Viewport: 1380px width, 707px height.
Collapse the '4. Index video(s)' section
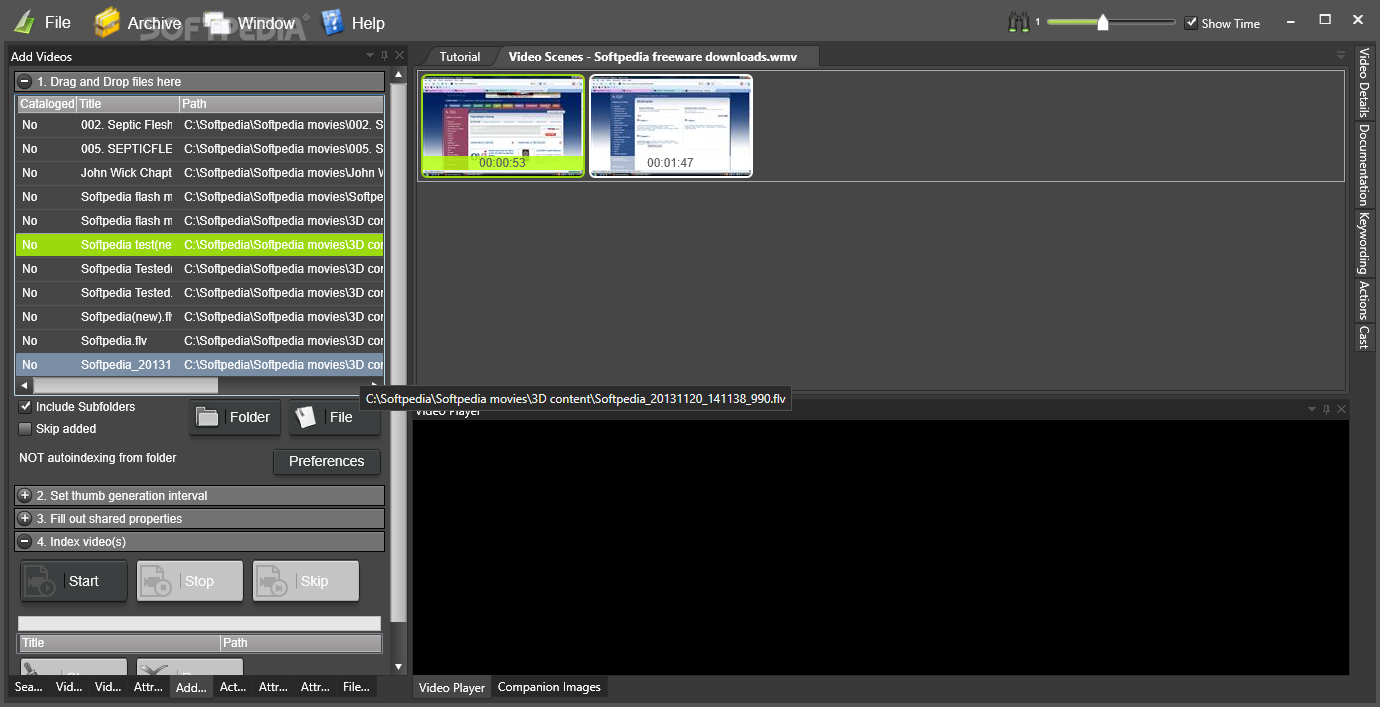[x=24, y=542]
